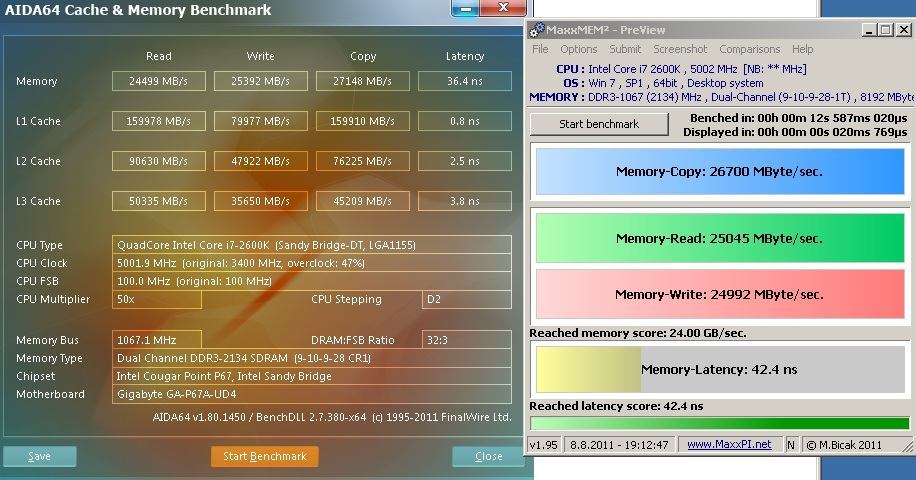The image size is (916, 480).
Task: Select L3 Cache Write value 35650 MB/s
Action: pos(261,201)
